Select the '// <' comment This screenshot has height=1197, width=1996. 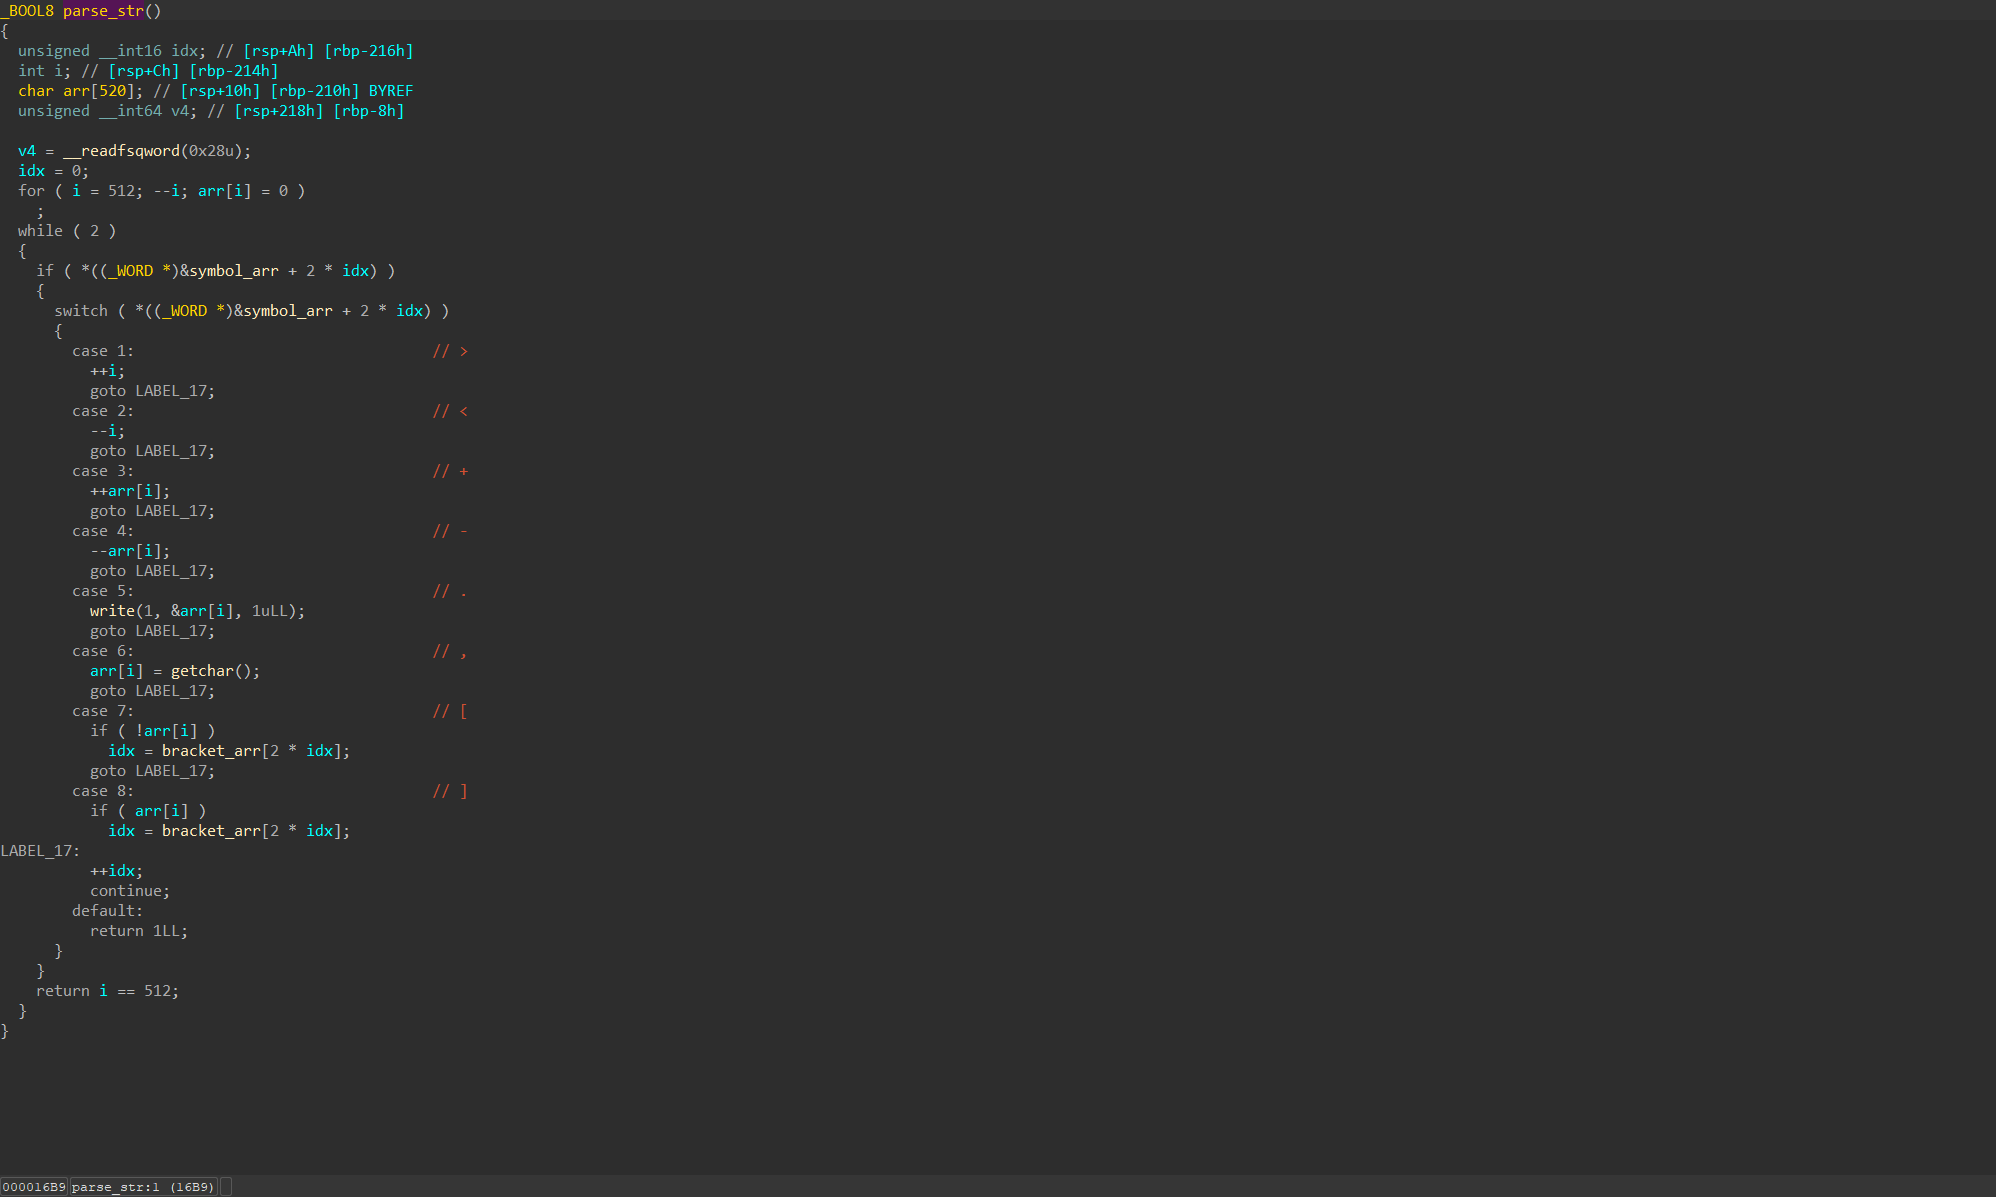coord(450,411)
